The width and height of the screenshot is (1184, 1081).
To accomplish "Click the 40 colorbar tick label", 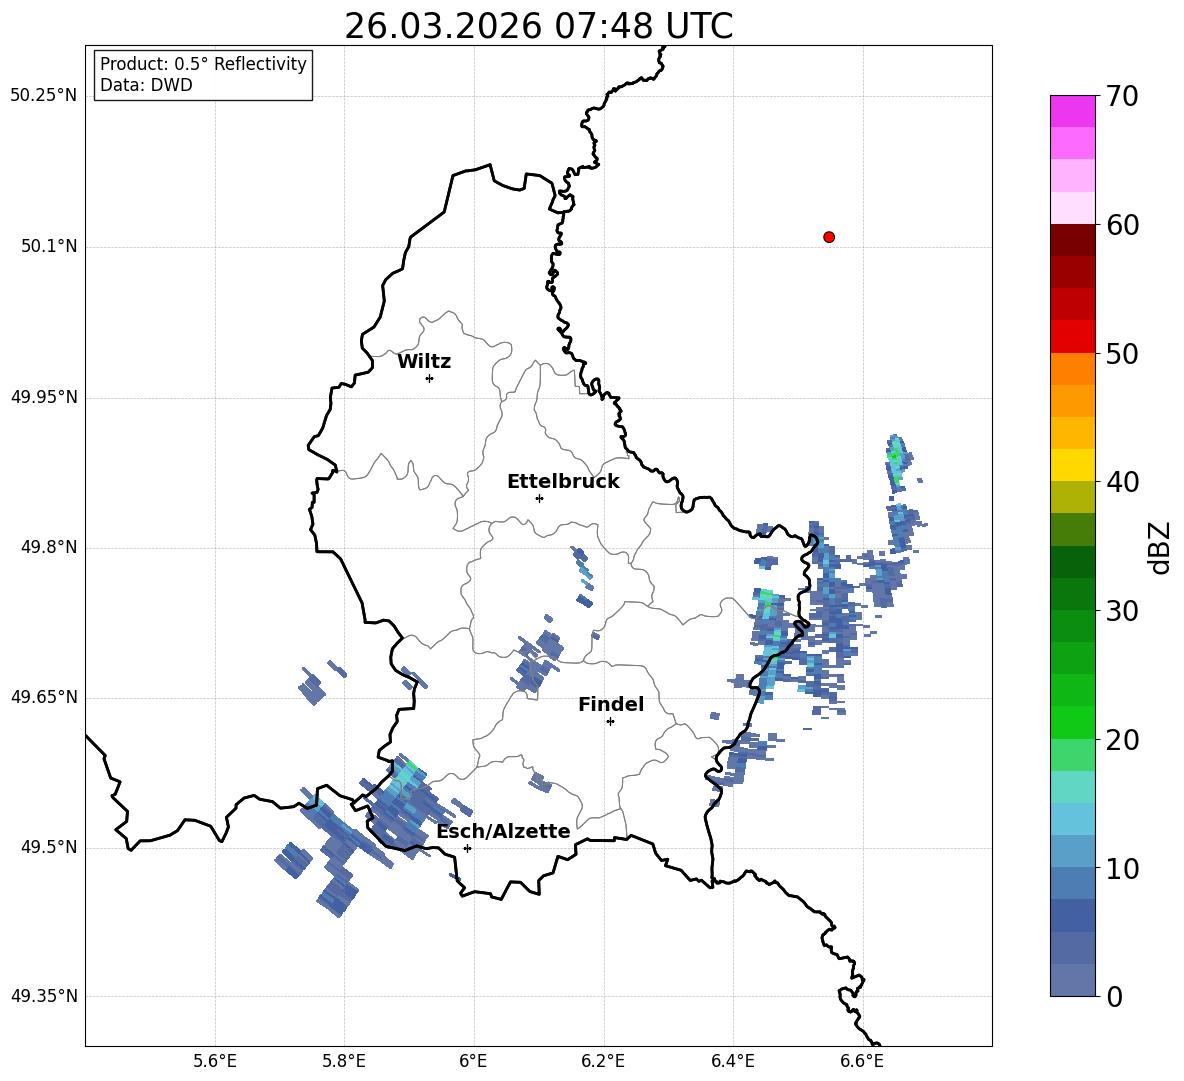I will click(1123, 482).
